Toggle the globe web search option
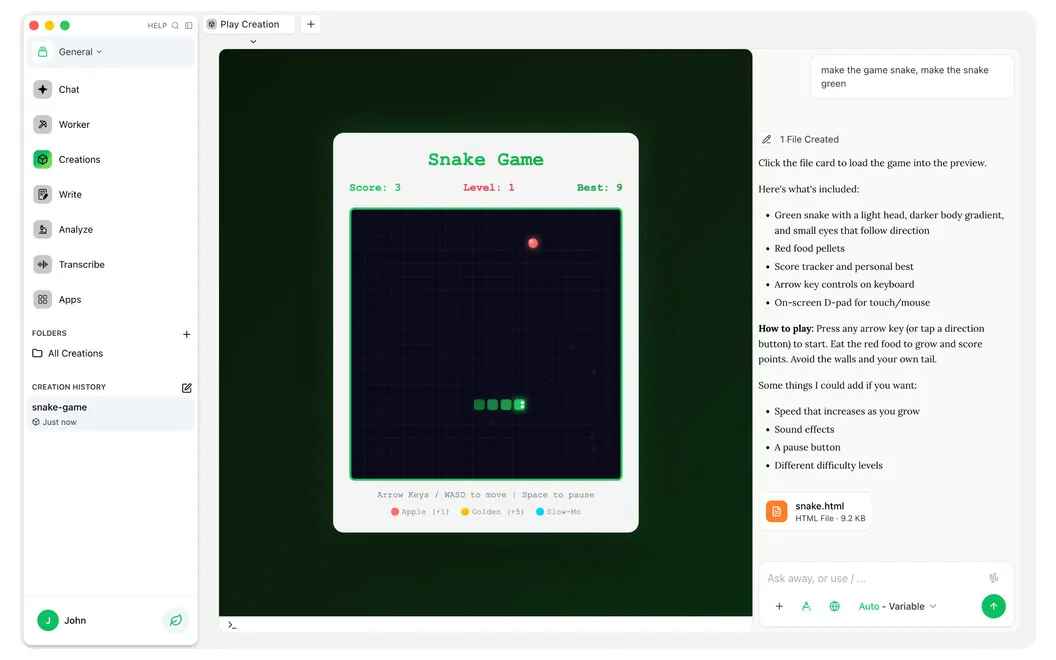Image resolution: width=1056 pixels, height=660 pixels. (834, 606)
